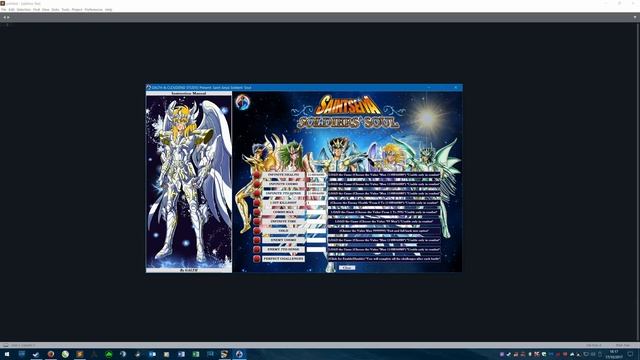The width and height of the screenshot is (640, 360).
Task: Click the GOLD label button
Action: point(283,231)
